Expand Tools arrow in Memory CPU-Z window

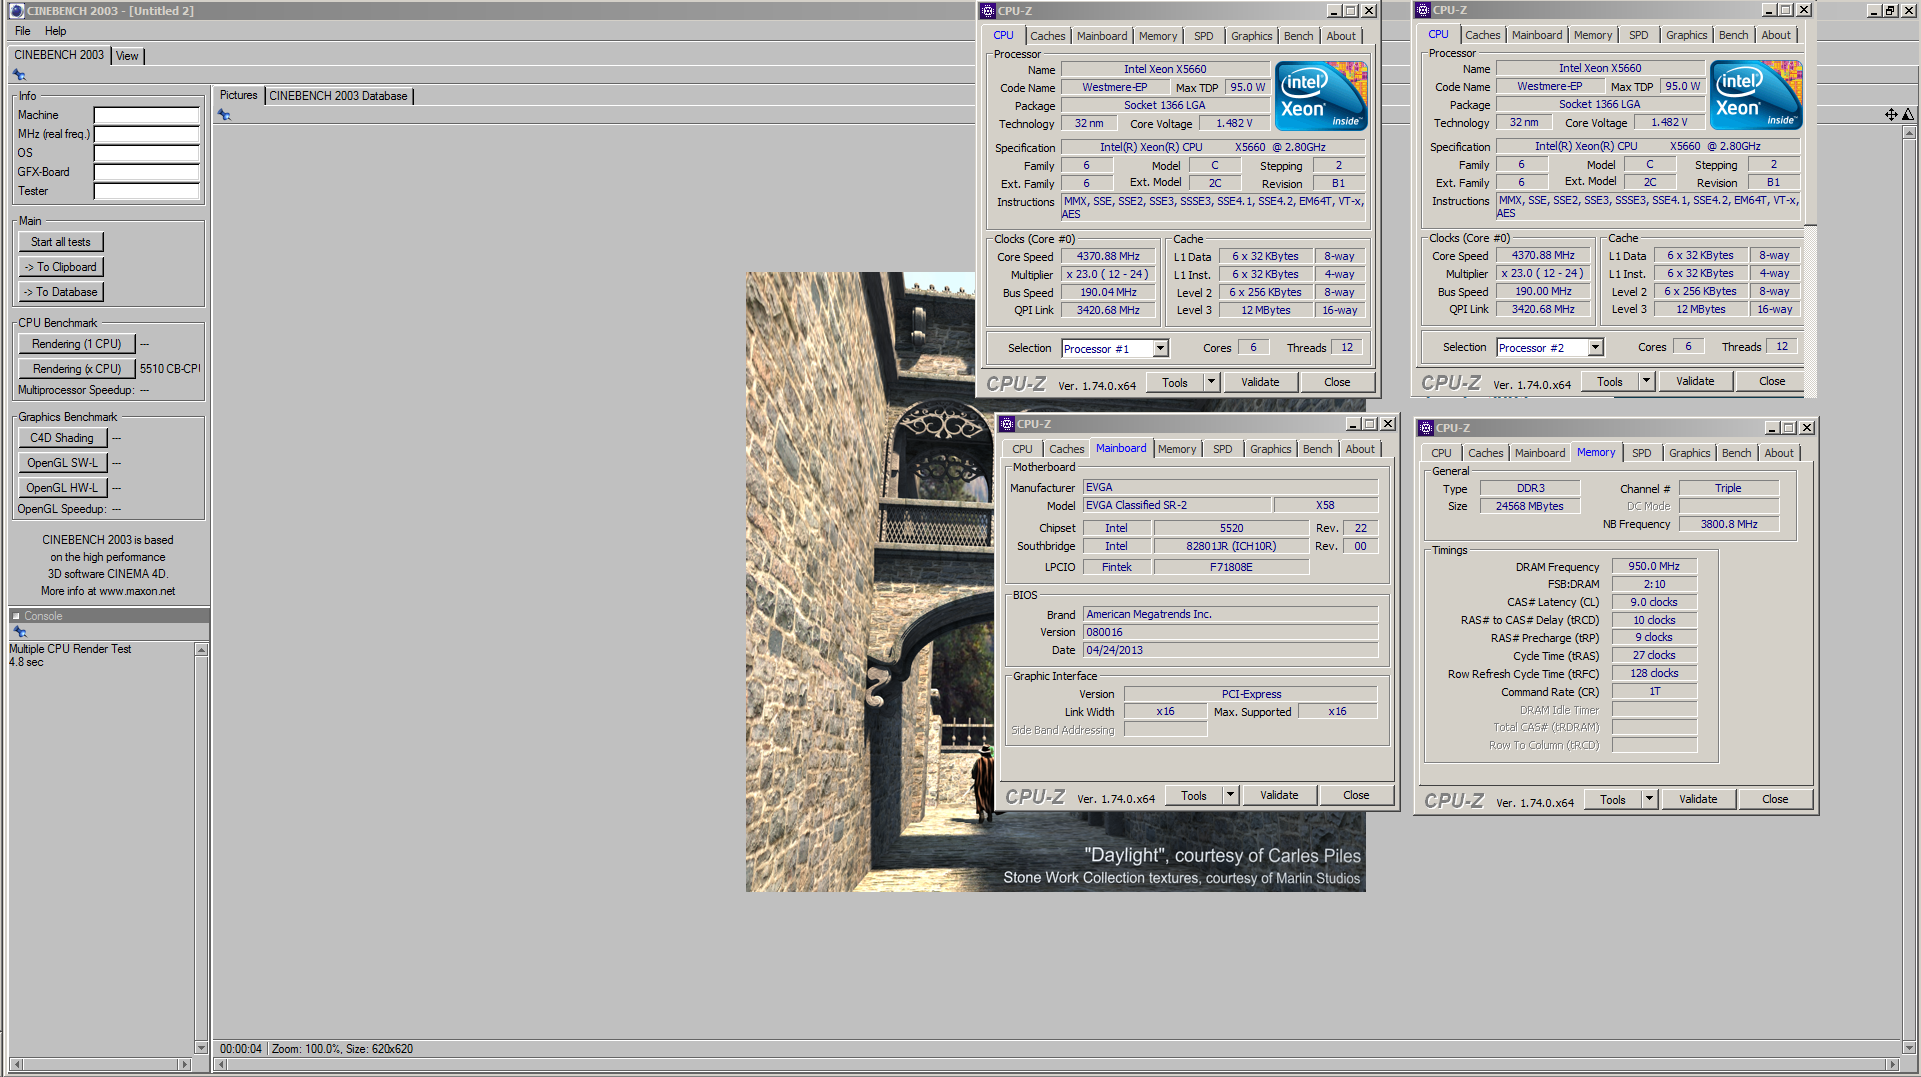click(x=1649, y=799)
